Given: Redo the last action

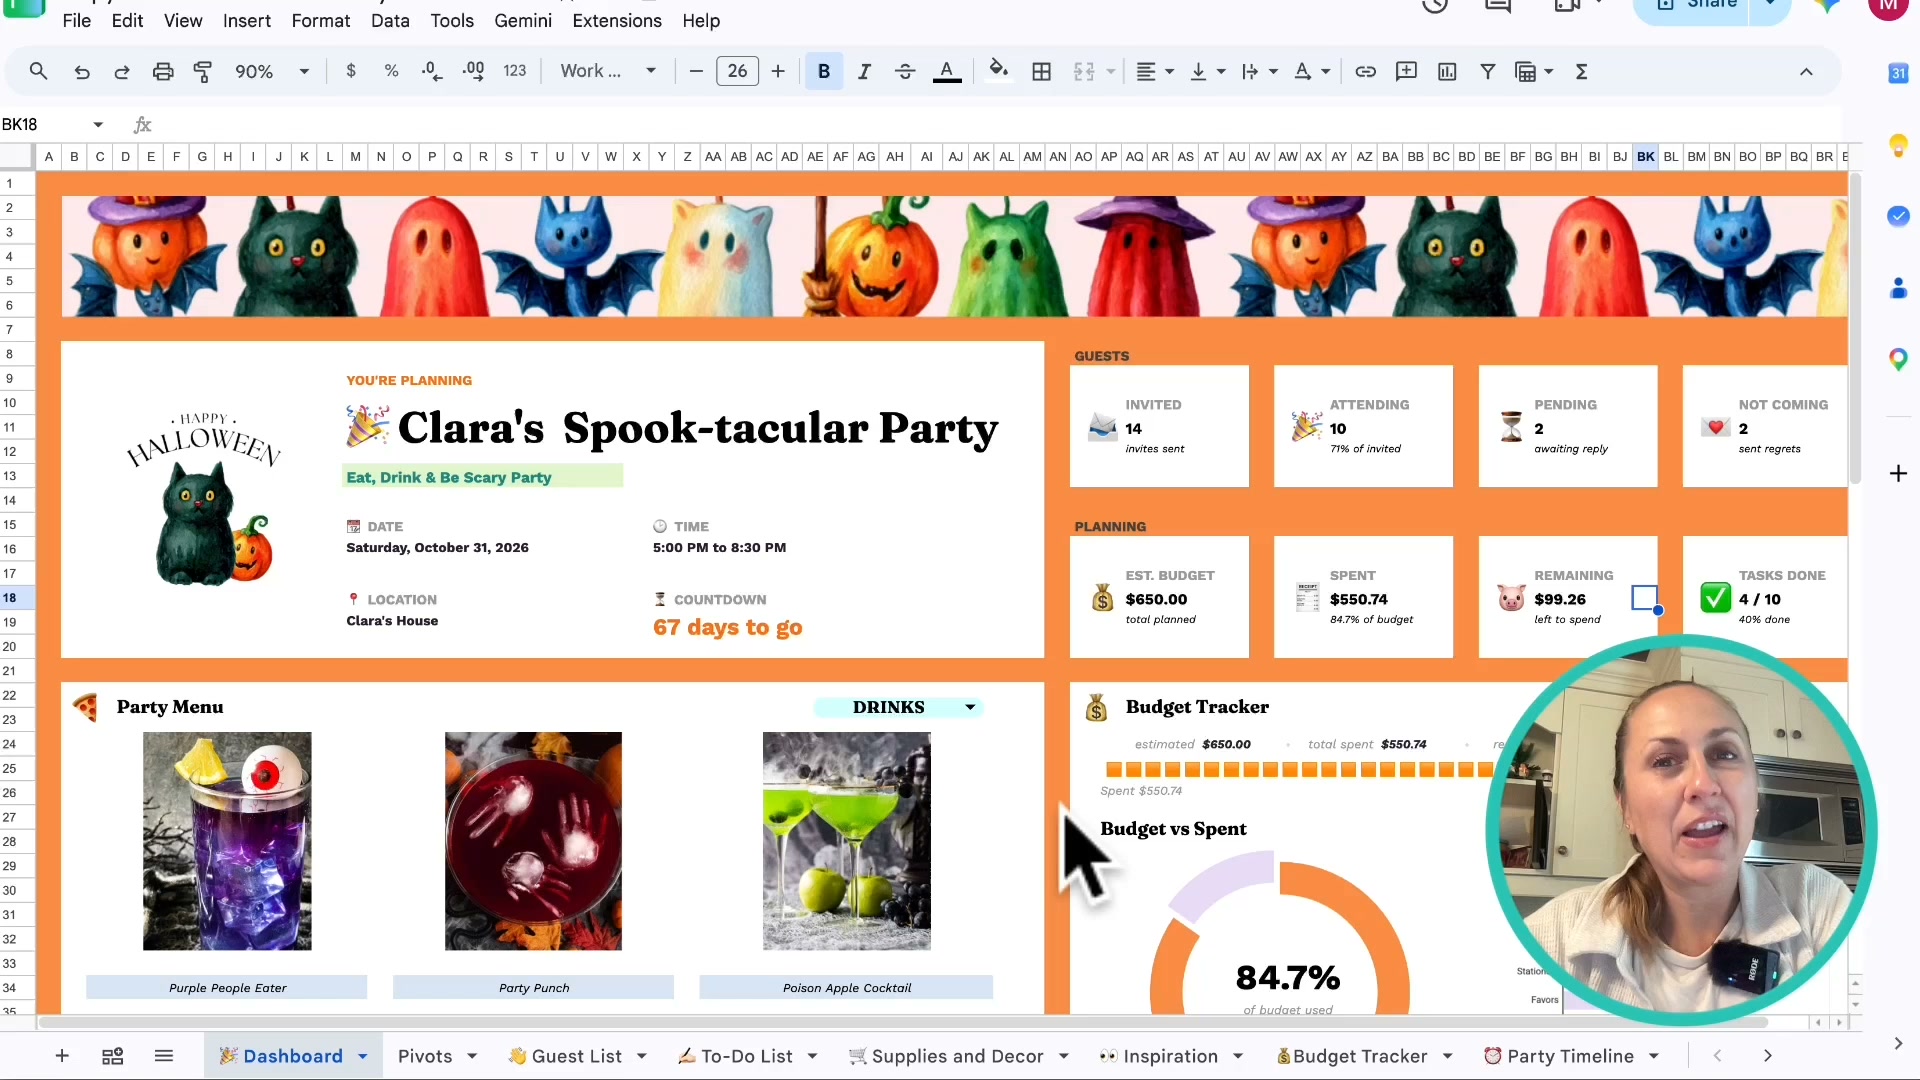Looking at the screenshot, I should [122, 72].
